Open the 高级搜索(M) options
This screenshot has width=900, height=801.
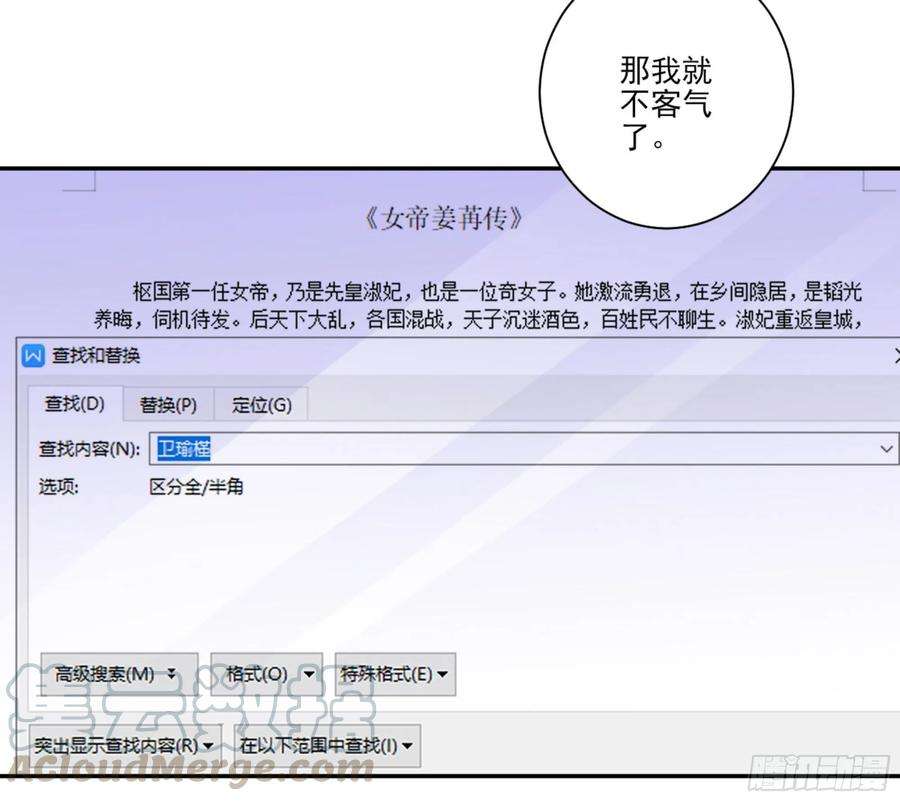(119, 674)
